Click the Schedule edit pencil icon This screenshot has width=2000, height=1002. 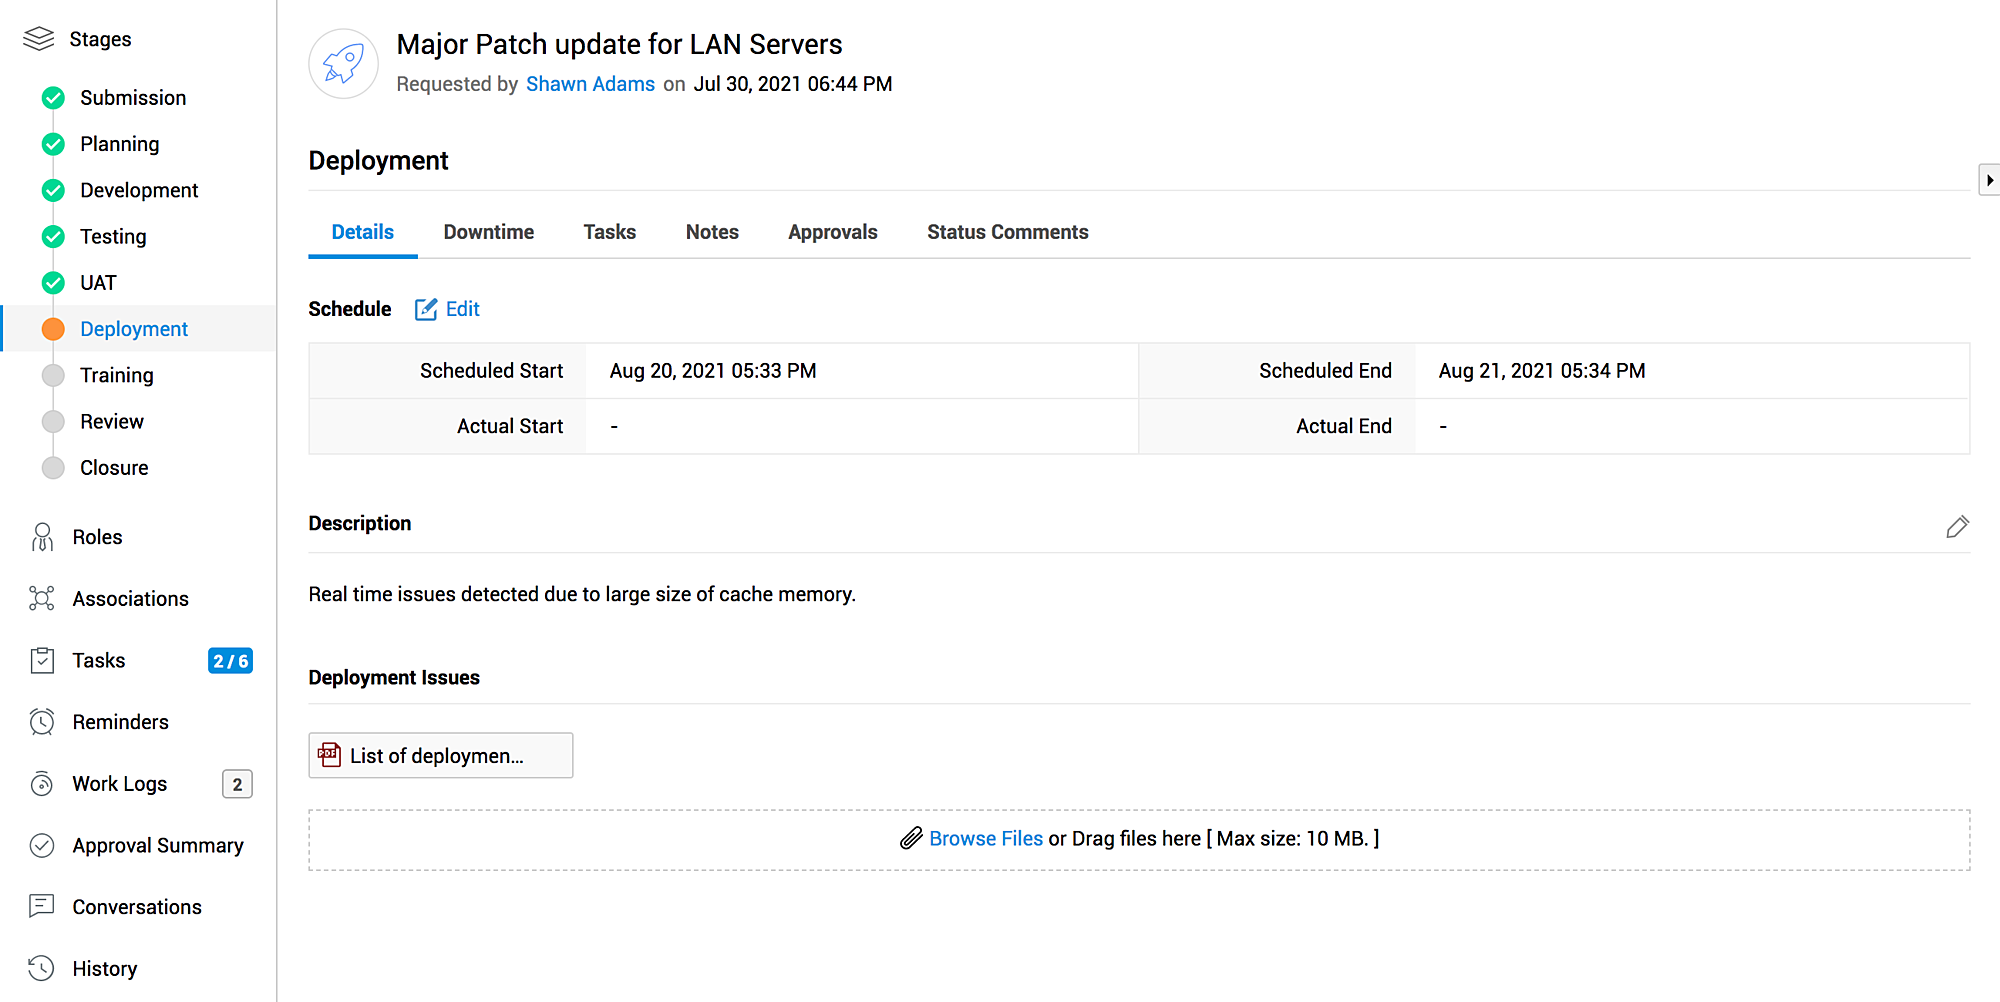pos(426,309)
